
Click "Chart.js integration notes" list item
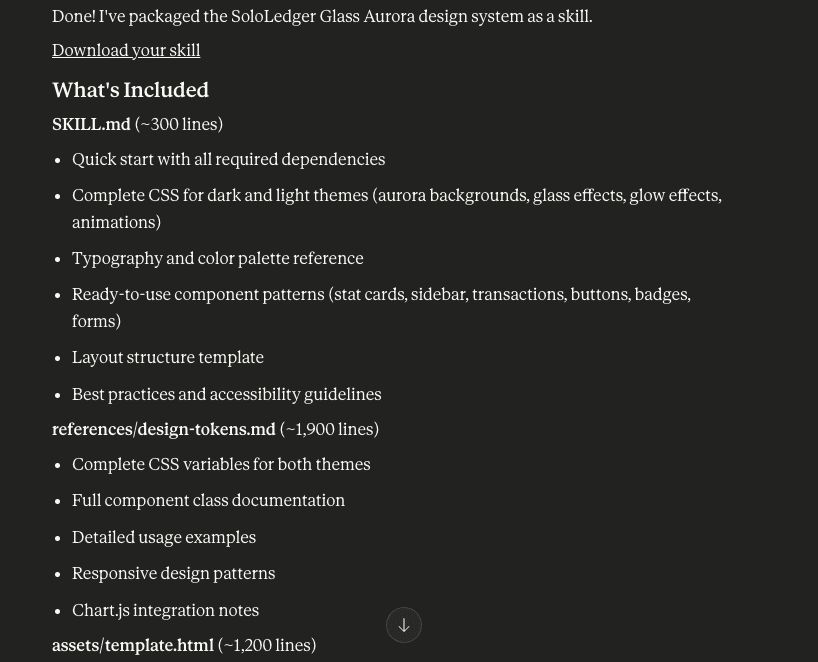pos(165,610)
